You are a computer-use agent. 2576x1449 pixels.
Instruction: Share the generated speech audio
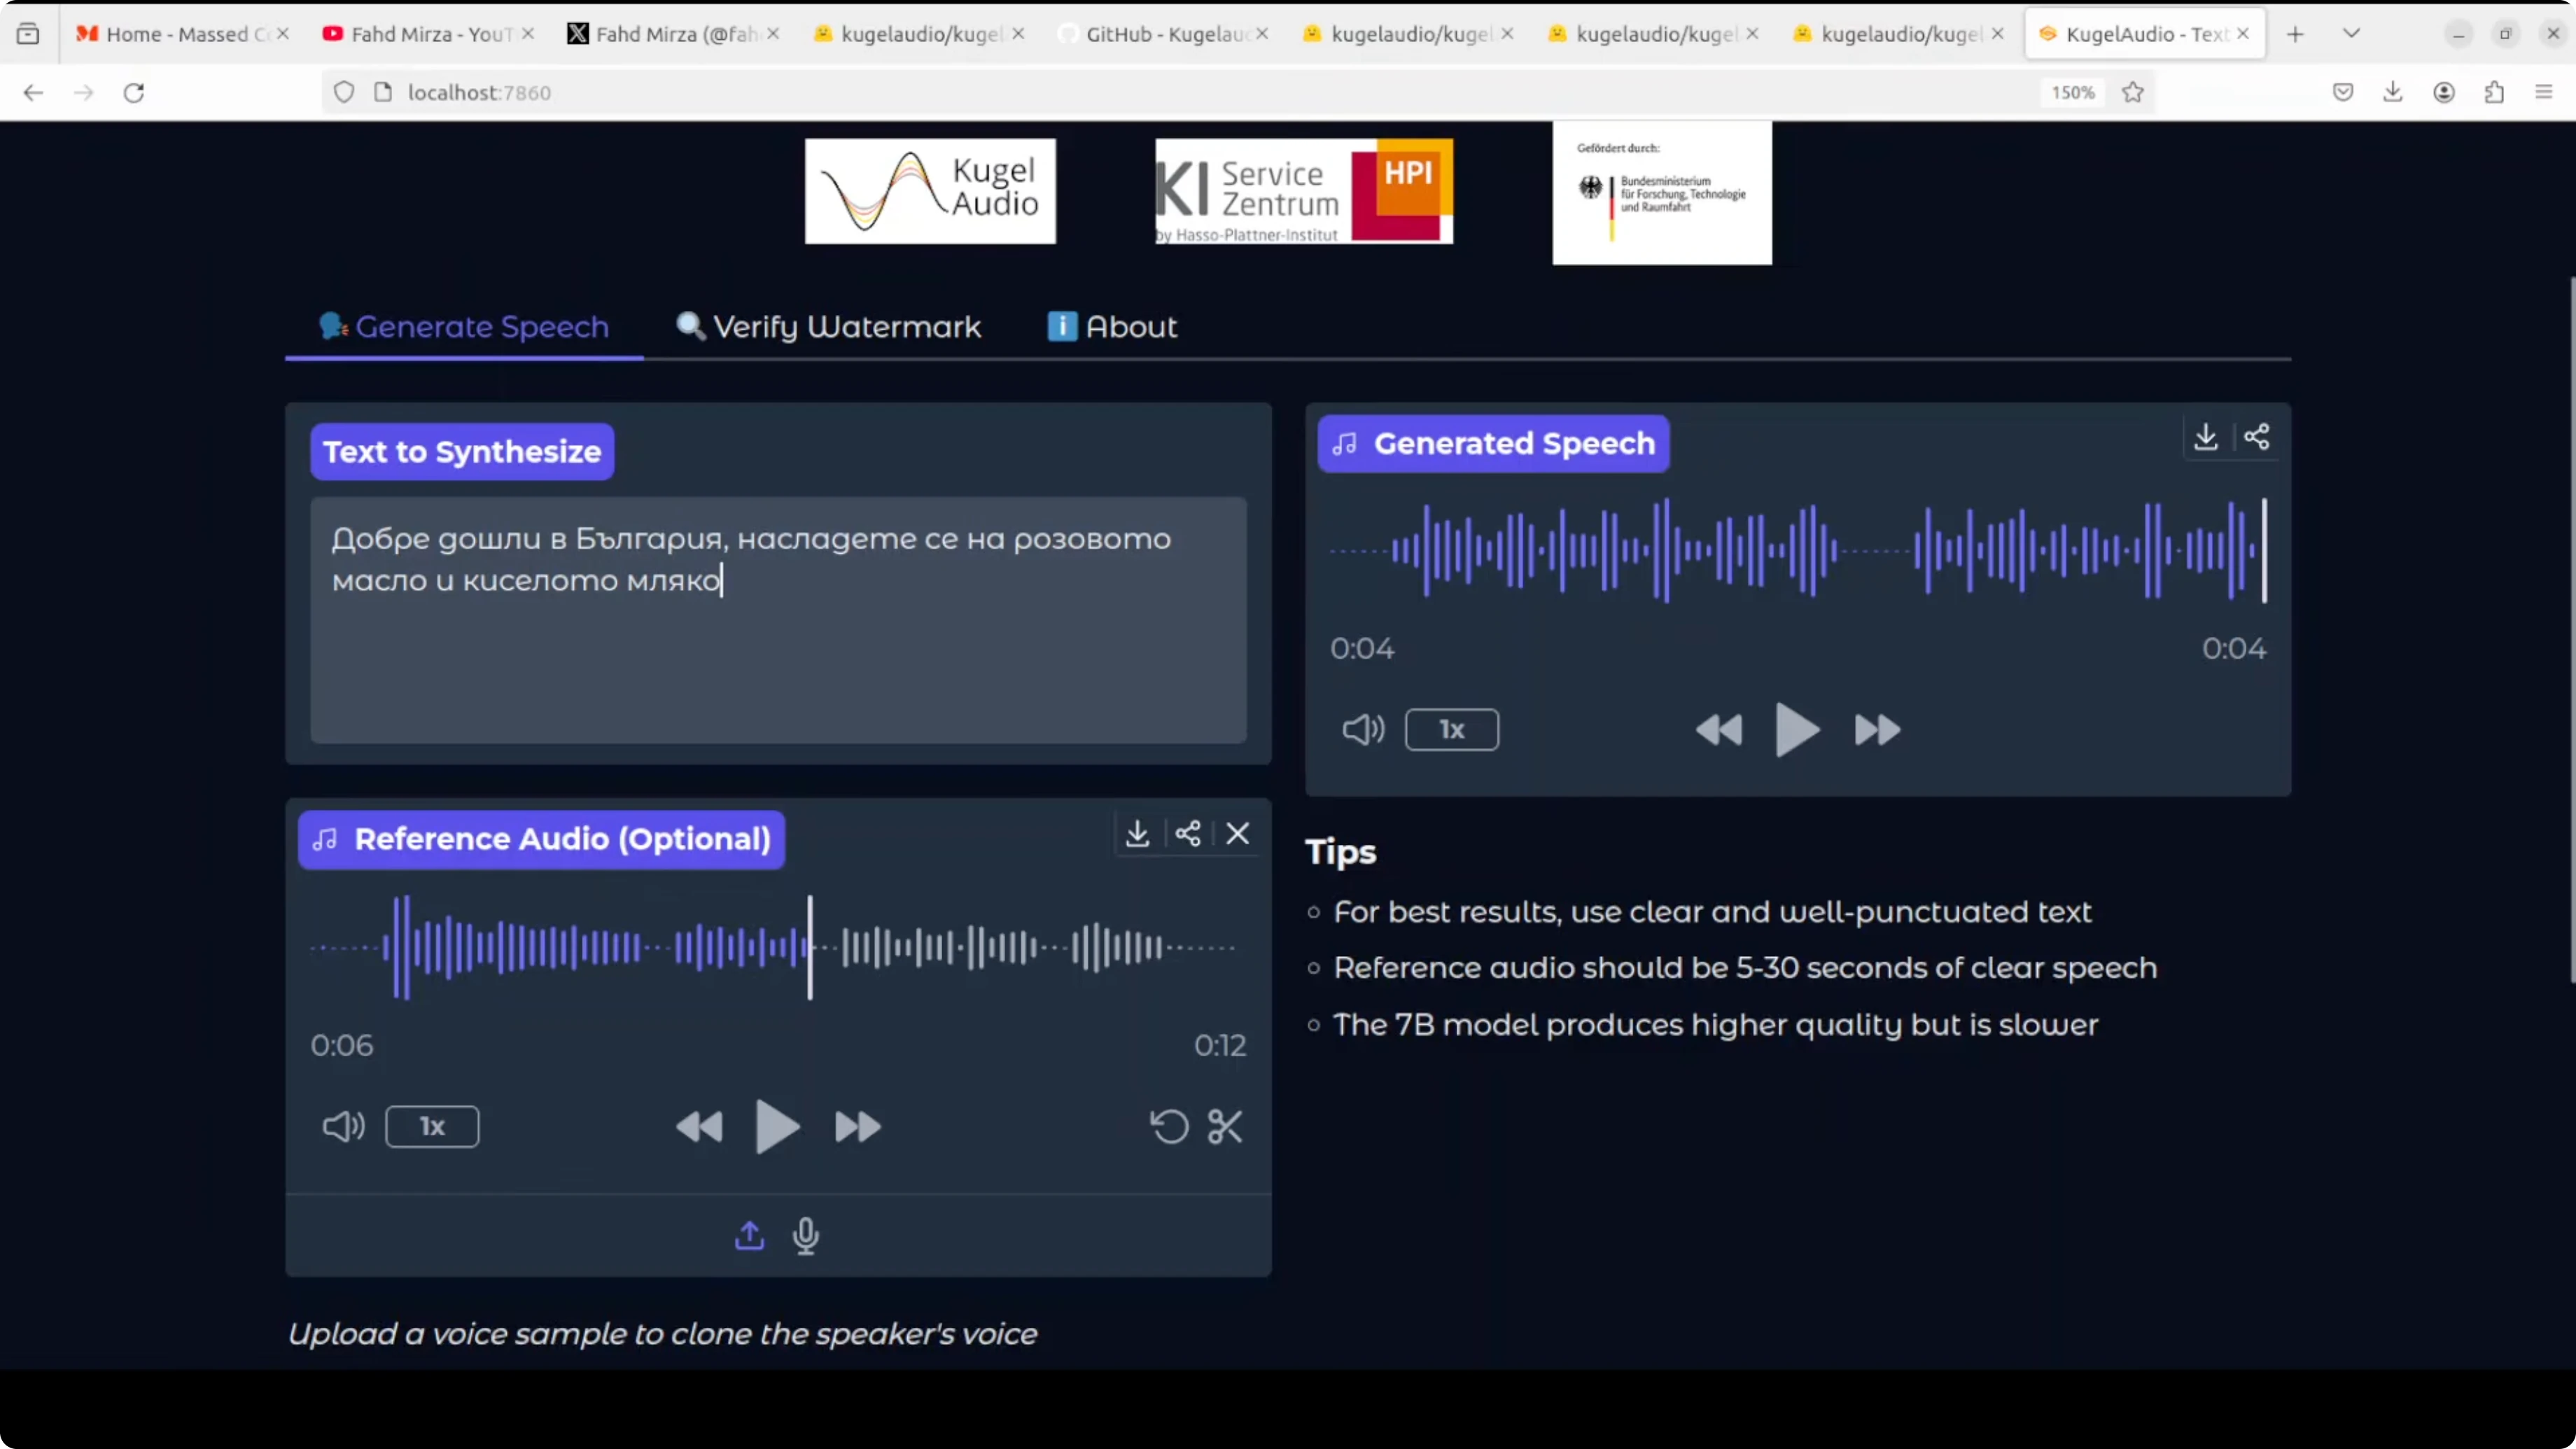pyautogui.click(x=2256, y=437)
